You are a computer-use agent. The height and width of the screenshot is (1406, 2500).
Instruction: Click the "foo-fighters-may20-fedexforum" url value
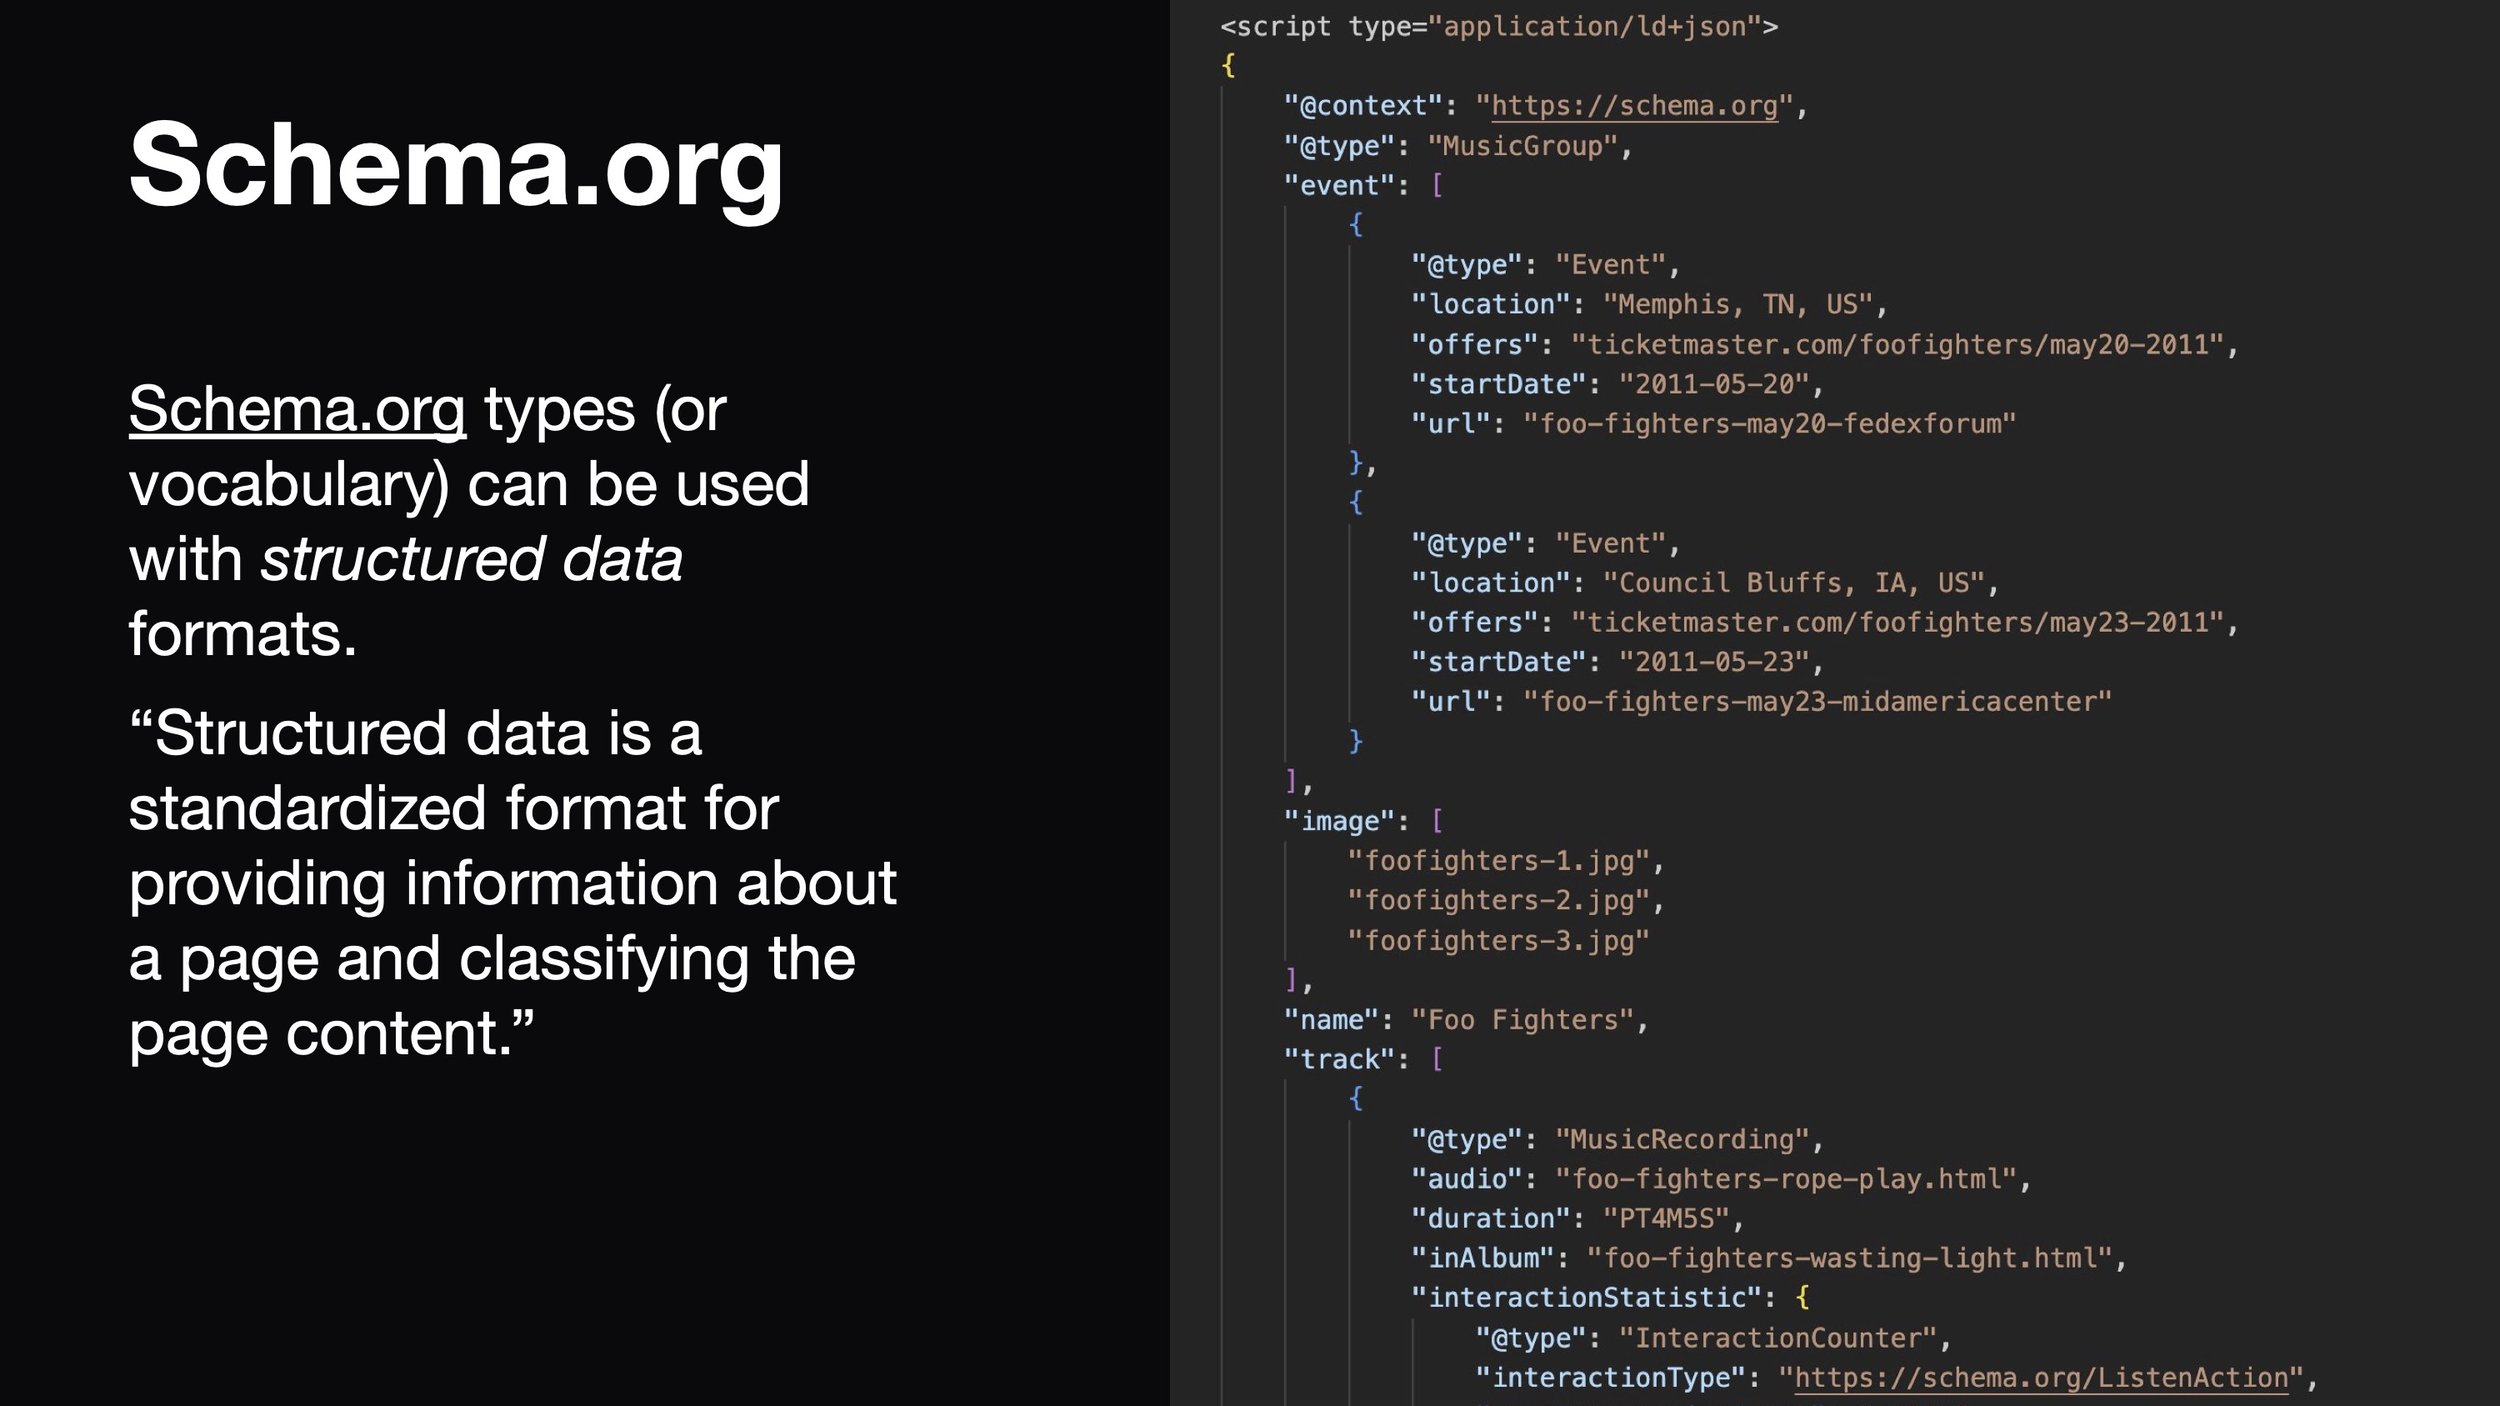pyautogui.click(x=1769, y=424)
